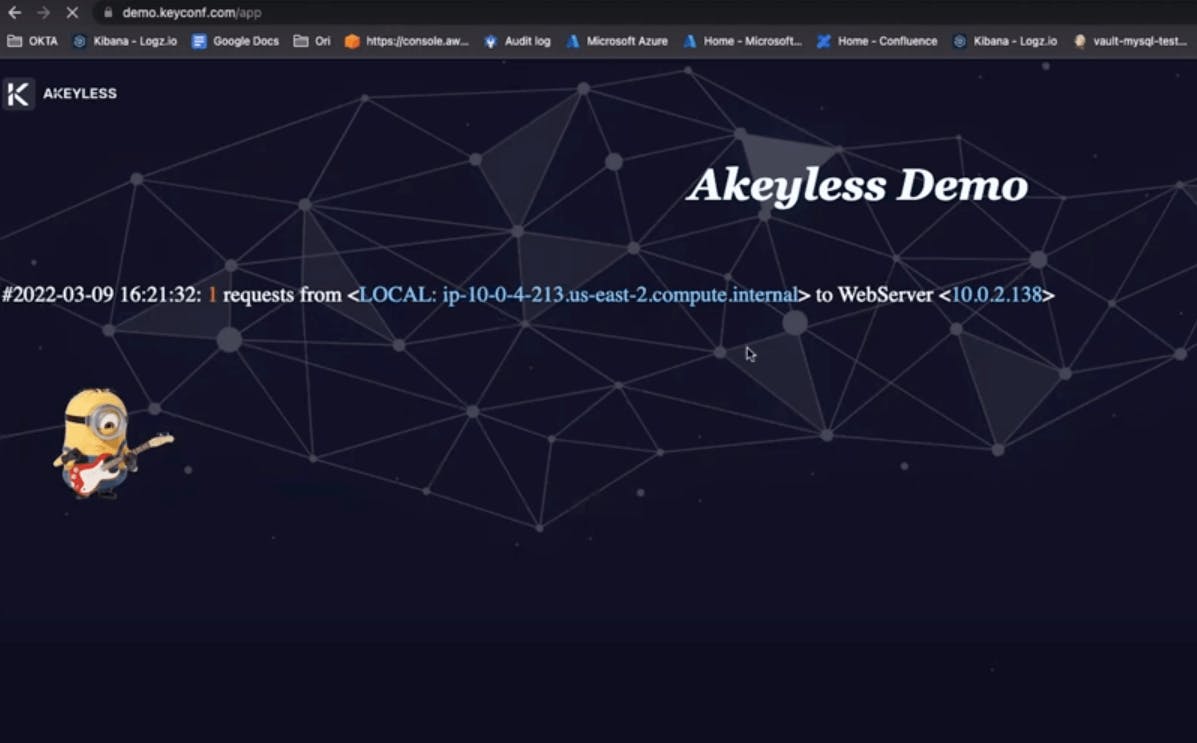Open the vault-mysql-test bookmark
Image resolution: width=1197 pixels, height=743 pixels.
pos(1130,42)
